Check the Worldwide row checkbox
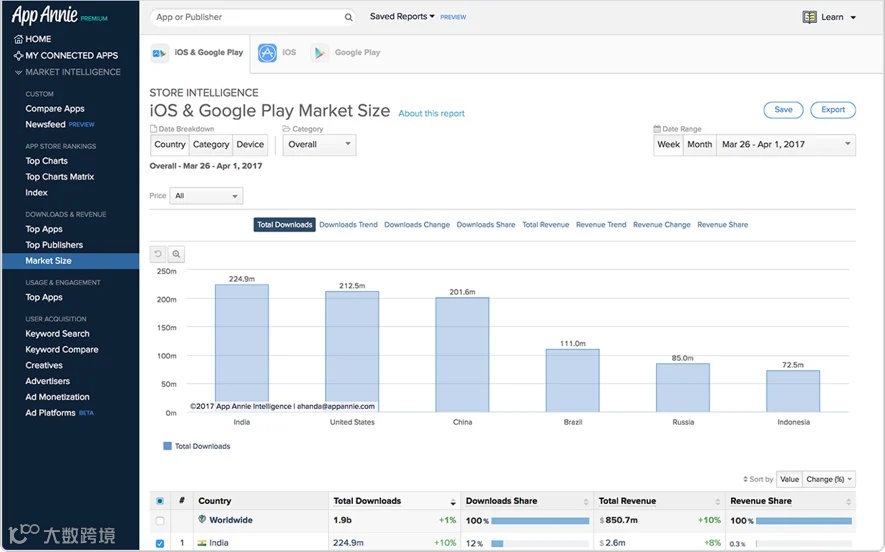This screenshot has width=885, height=552. coord(160,521)
